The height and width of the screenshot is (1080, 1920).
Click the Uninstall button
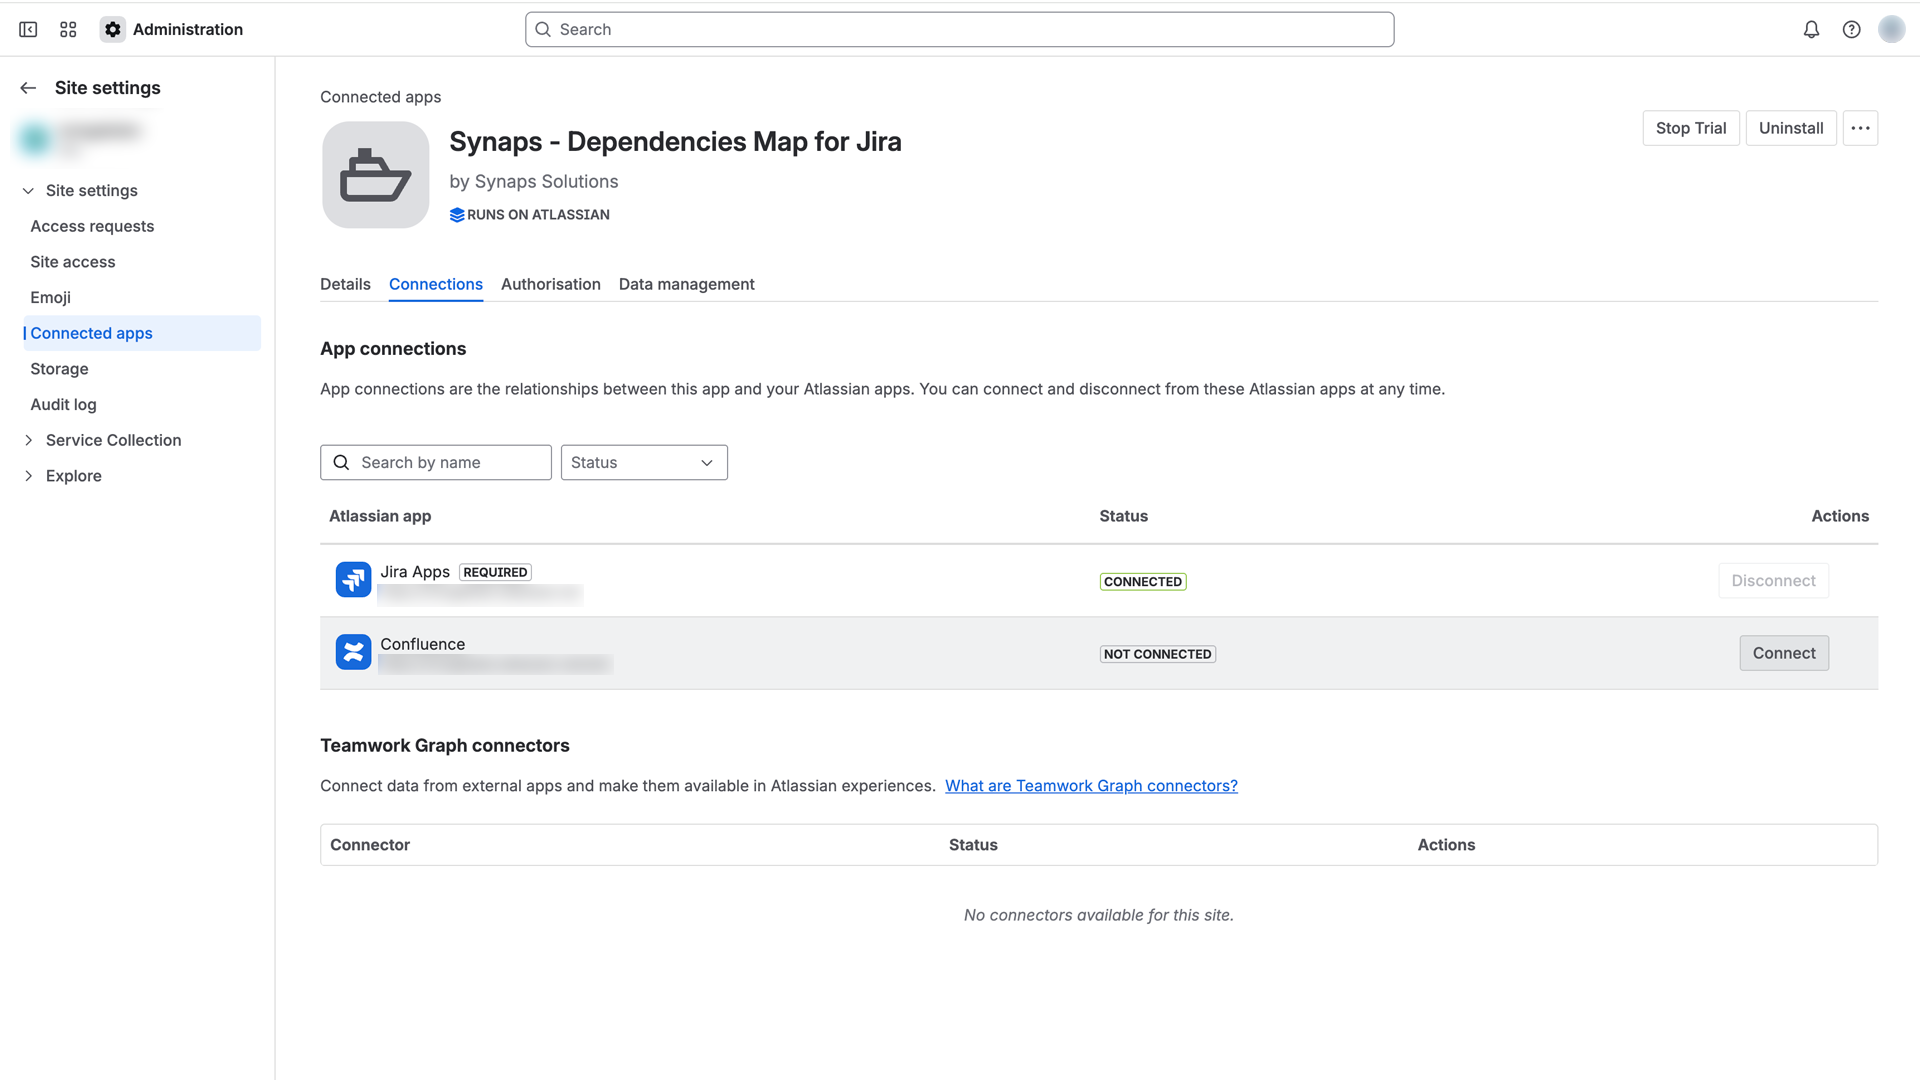click(x=1791, y=128)
